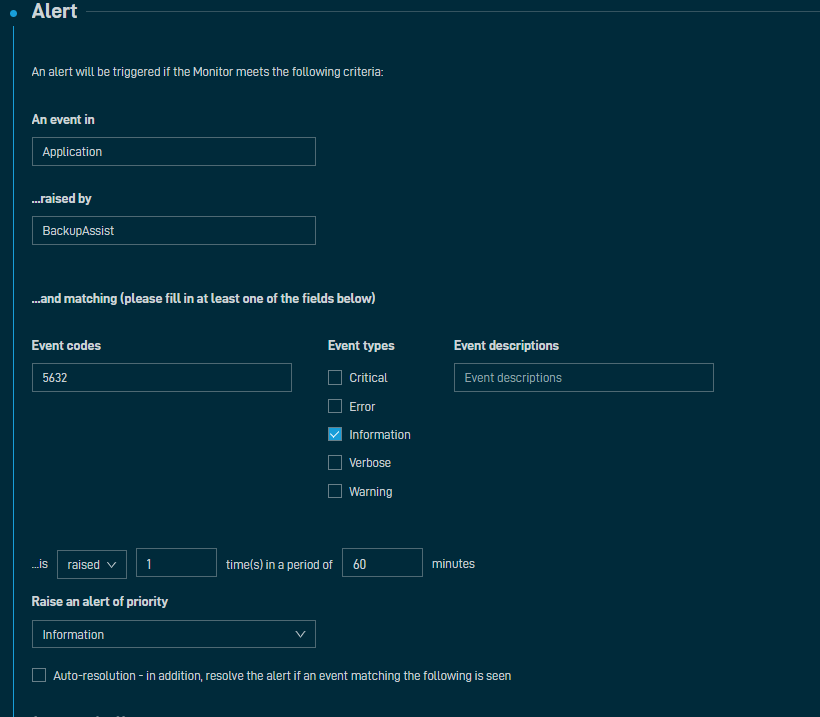
Task: Uncheck the Information event type checkbox
Action: tap(335, 435)
